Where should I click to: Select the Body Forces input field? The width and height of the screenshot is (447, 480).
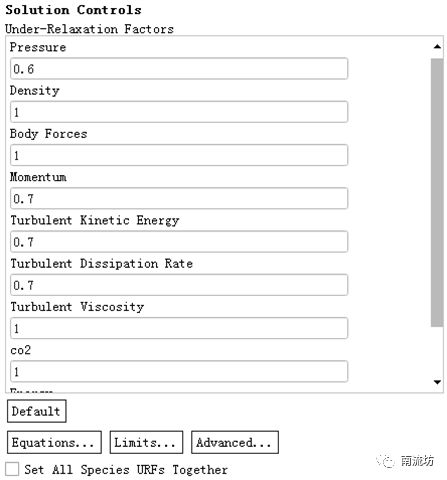(179, 155)
